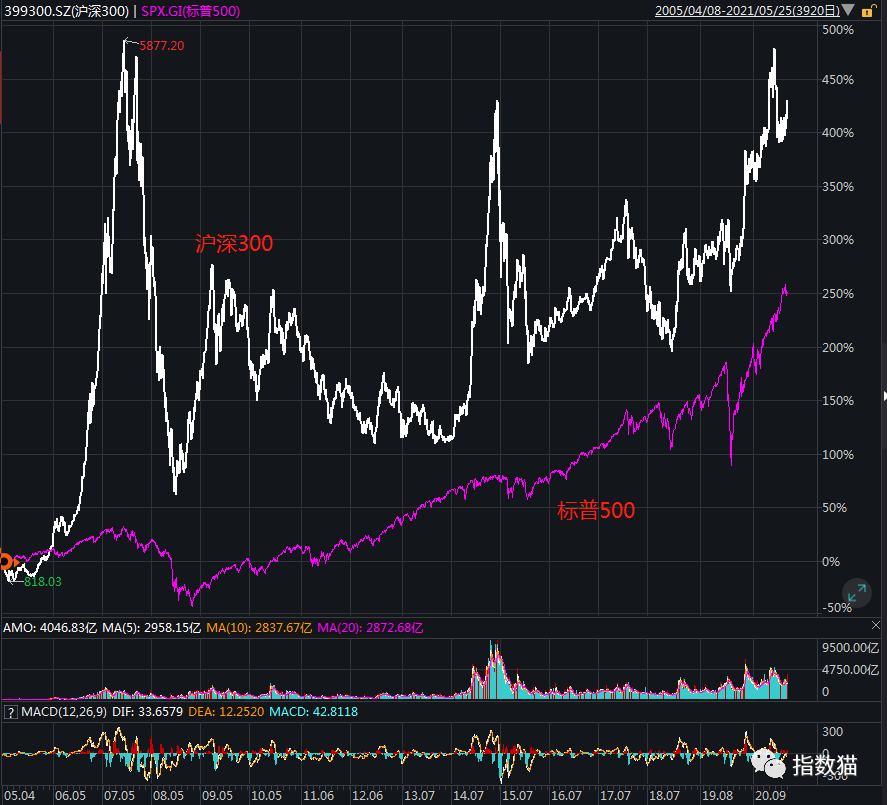Click the 08.05 date on time axis
The height and width of the screenshot is (805, 887).
click(169, 795)
